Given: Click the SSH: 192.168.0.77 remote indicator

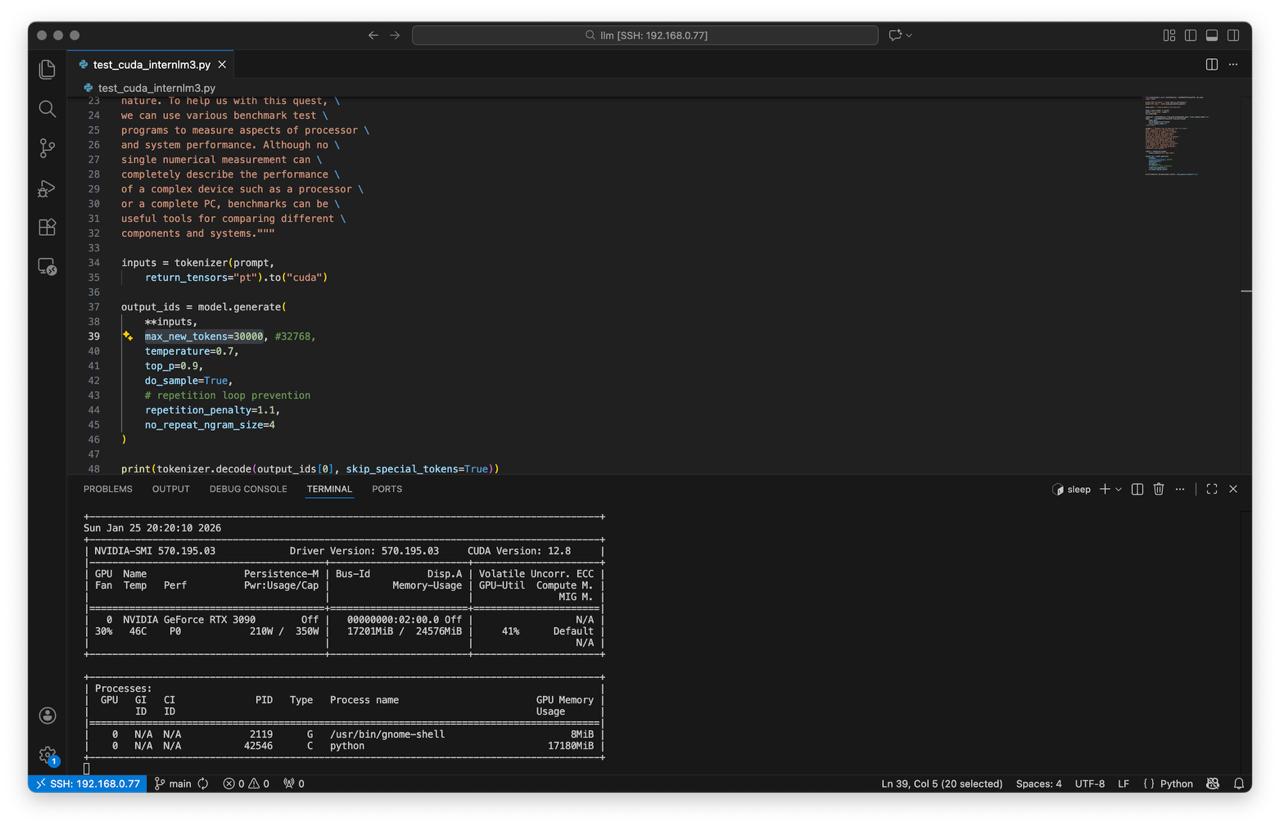Looking at the screenshot, I should click(88, 784).
